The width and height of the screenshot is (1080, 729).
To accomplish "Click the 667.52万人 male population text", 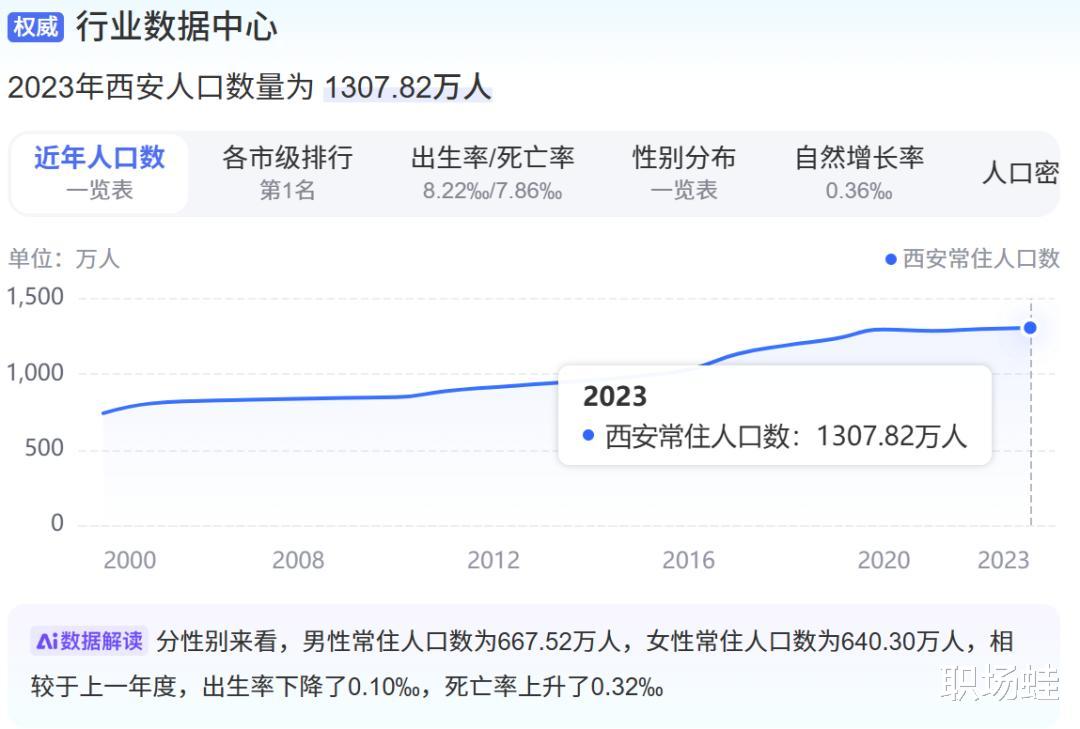I will coord(559,641).
